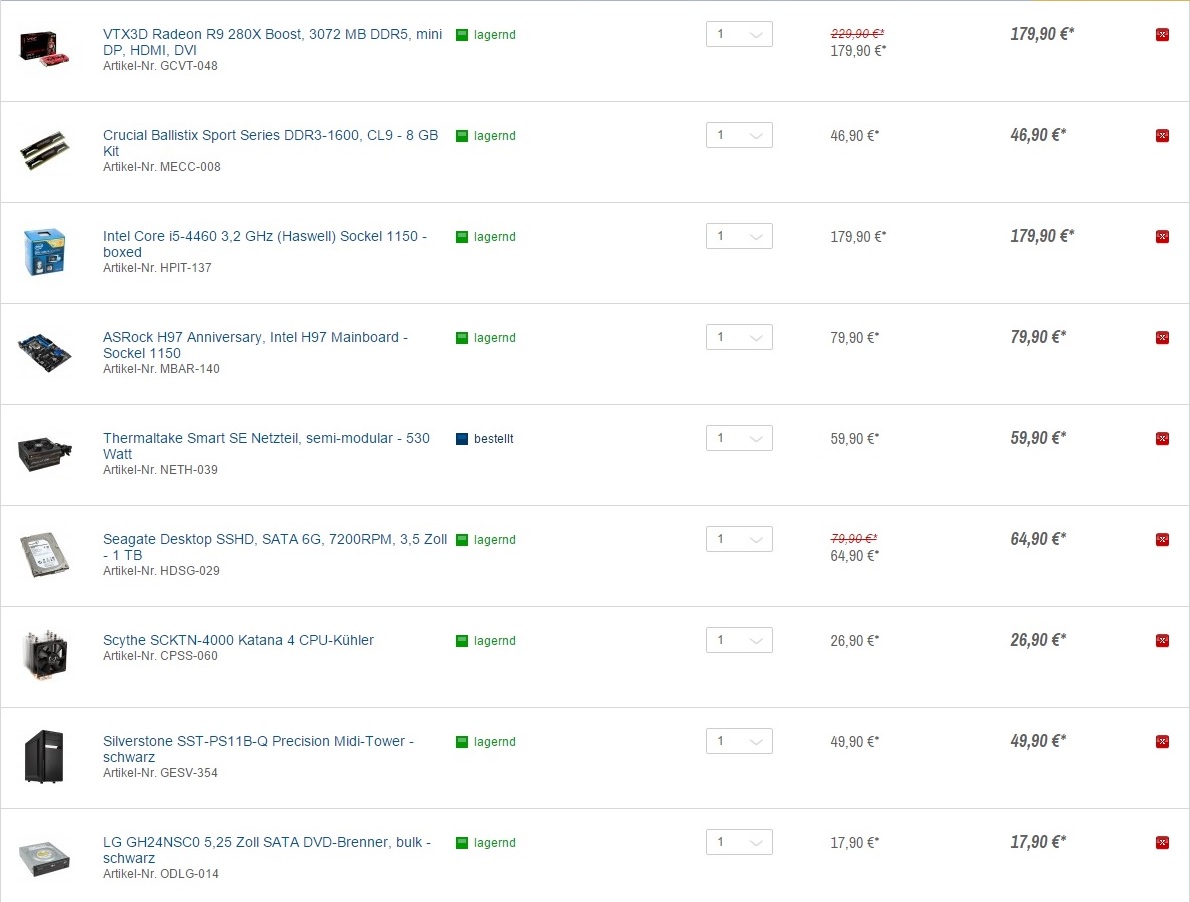The height and width of the screenshot is (902, 1190).
Task: Remove ASRock H97 Anniversary mainboard item
Action: tap(1162, 338)
